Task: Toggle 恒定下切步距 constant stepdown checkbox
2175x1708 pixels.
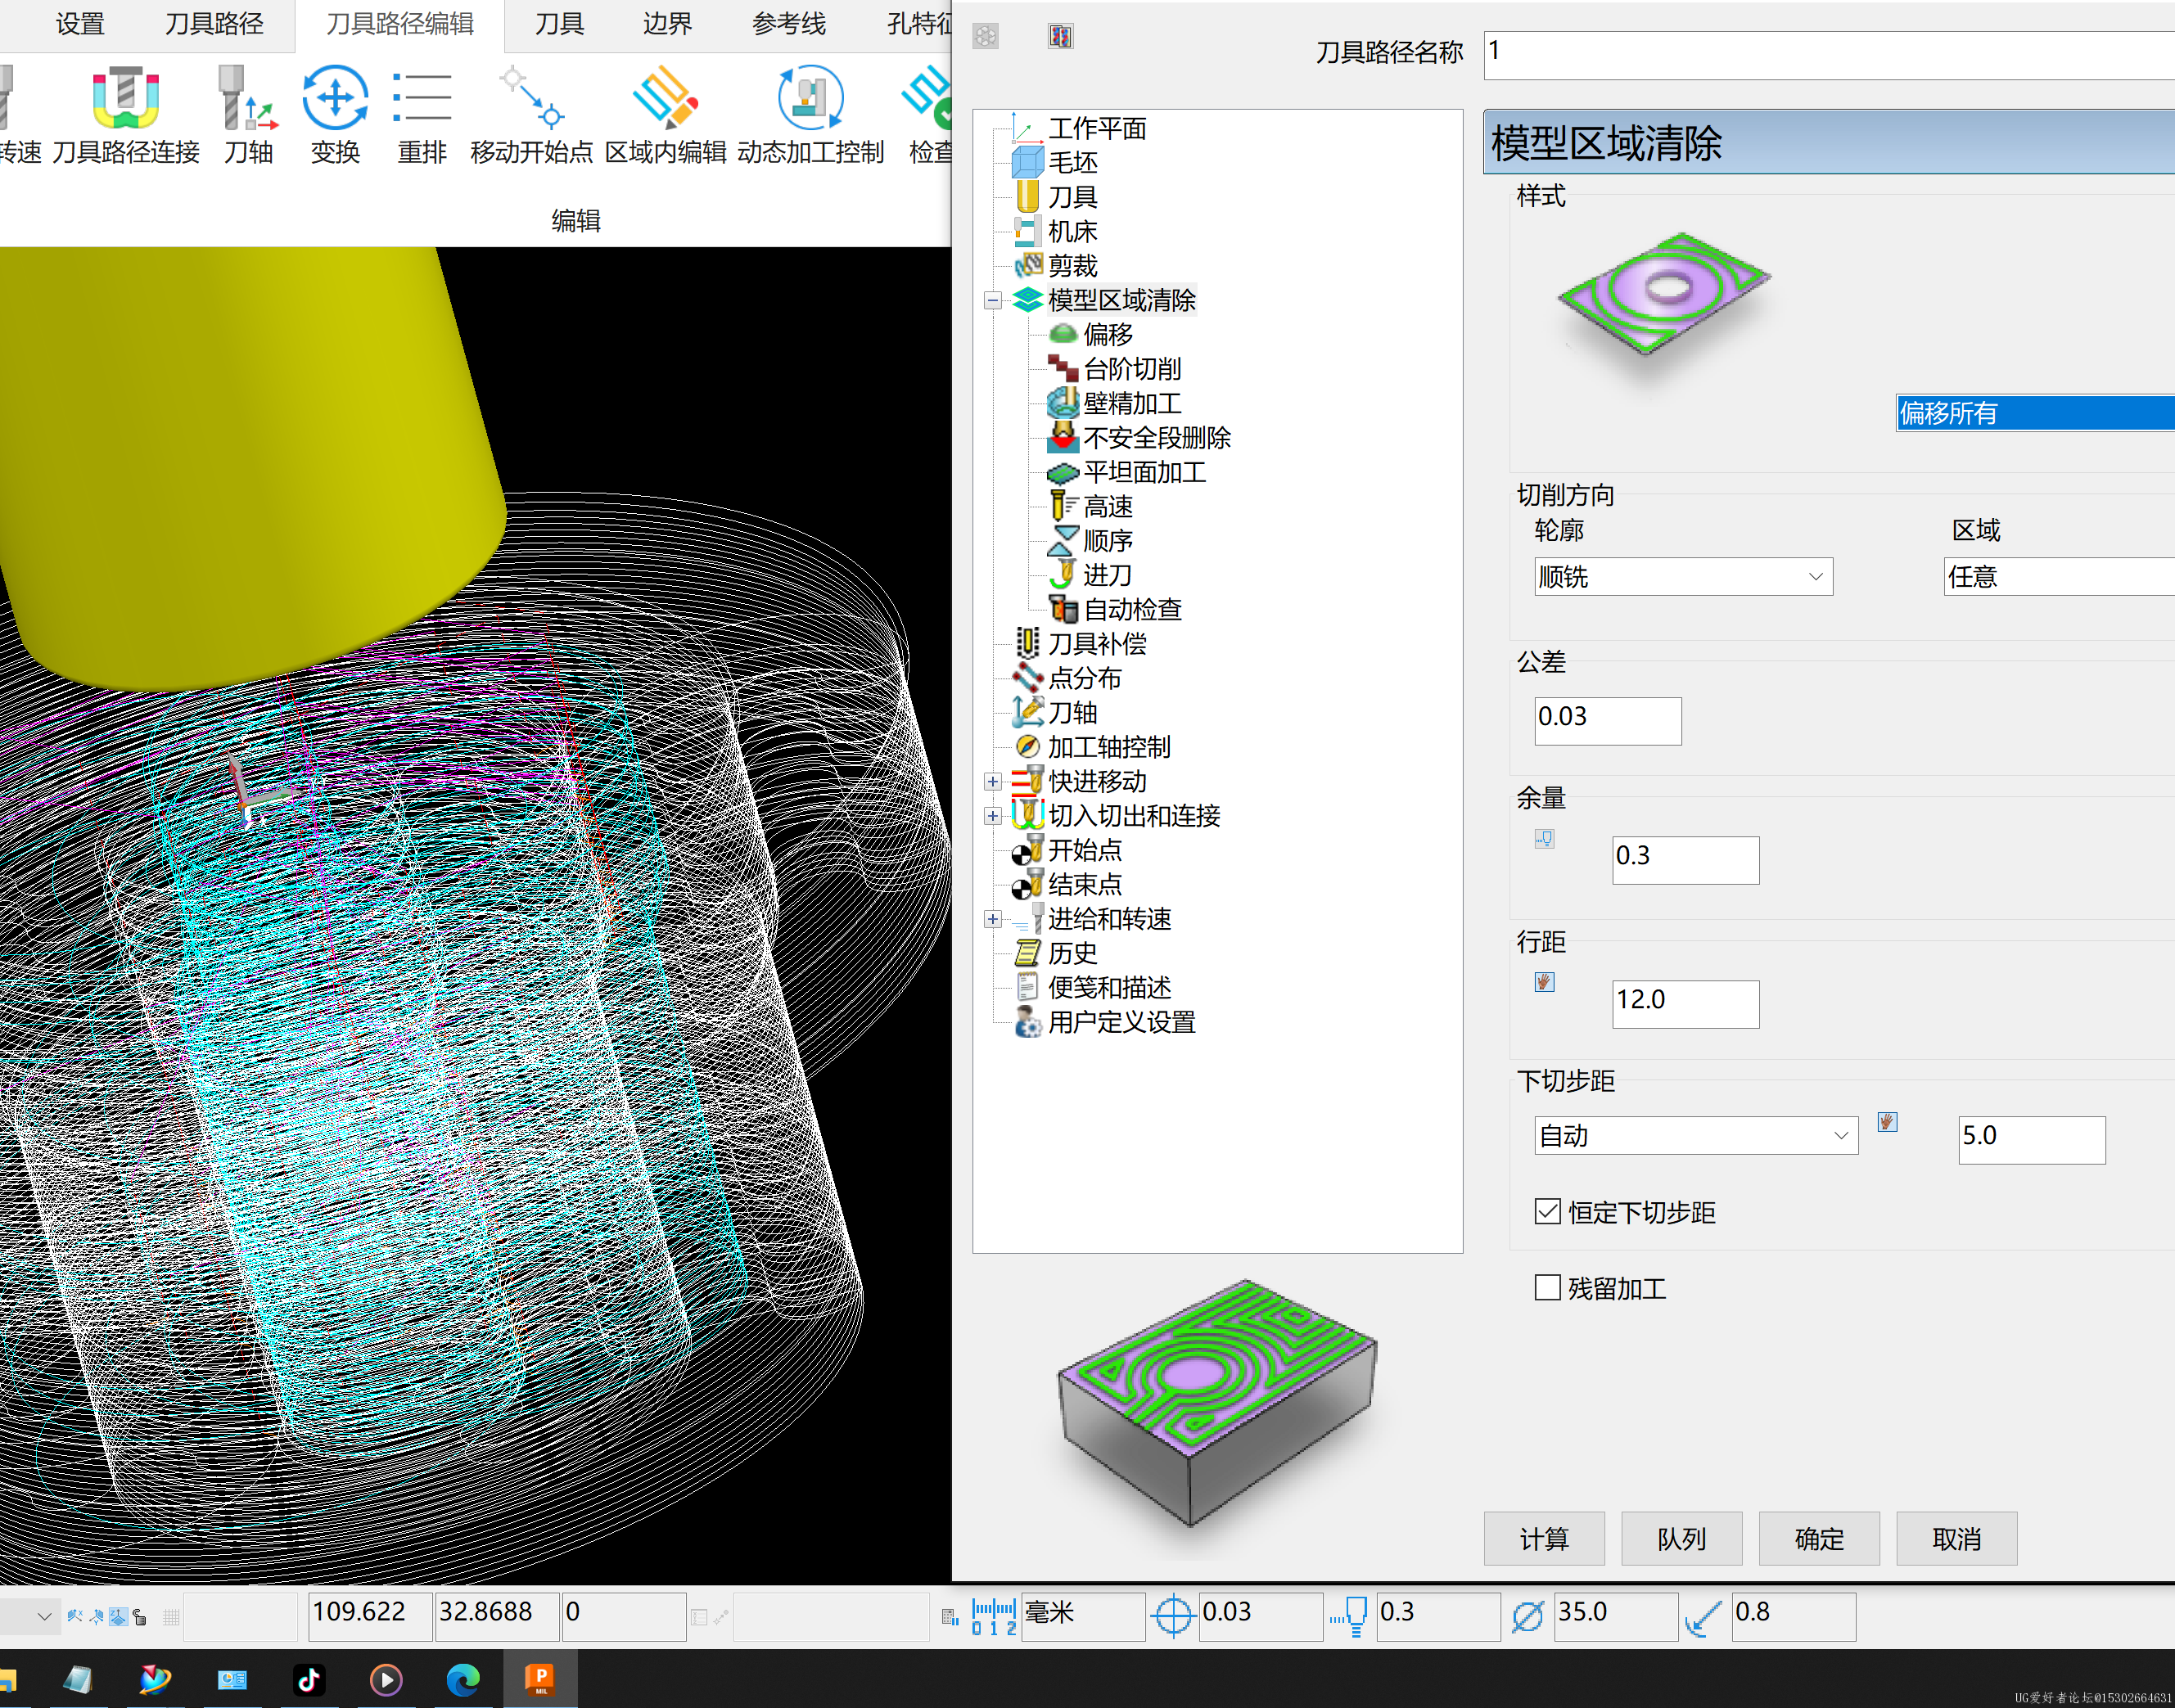Action: [1547, 1211]
